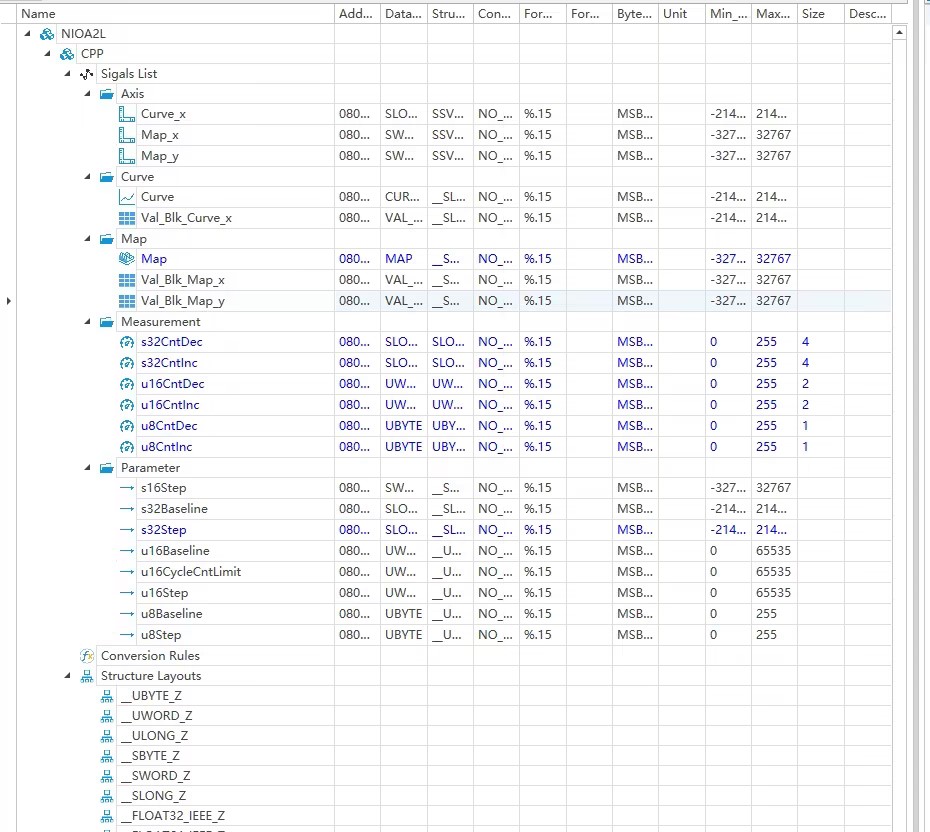Click the s16Step parameter arrow icon
This screenshot has height=832, width=930.
(x=126, y=488)
